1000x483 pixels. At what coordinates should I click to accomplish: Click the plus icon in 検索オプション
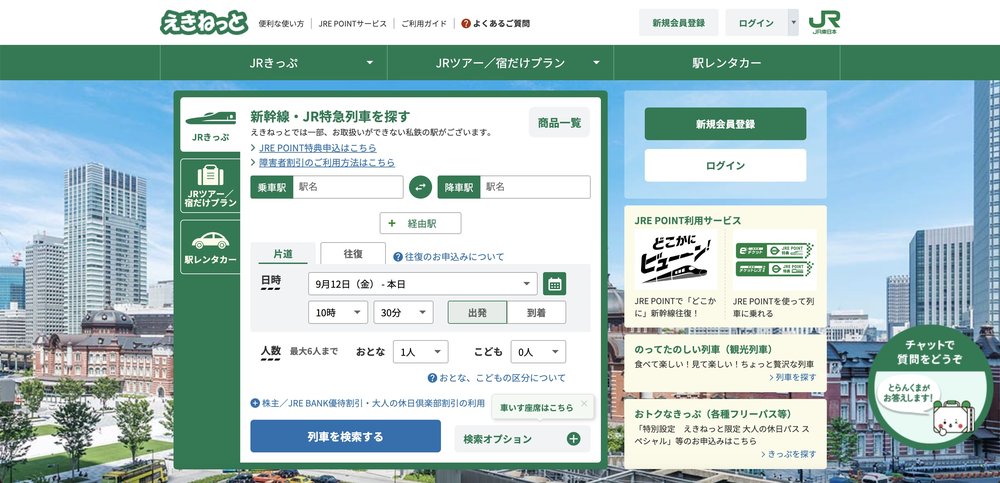point(573,439)
